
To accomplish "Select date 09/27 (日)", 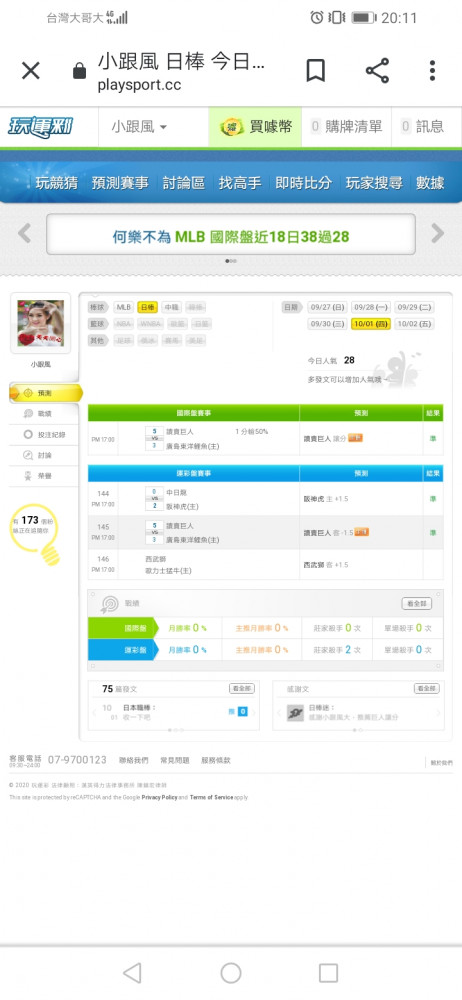I will [x=327, y=307].
